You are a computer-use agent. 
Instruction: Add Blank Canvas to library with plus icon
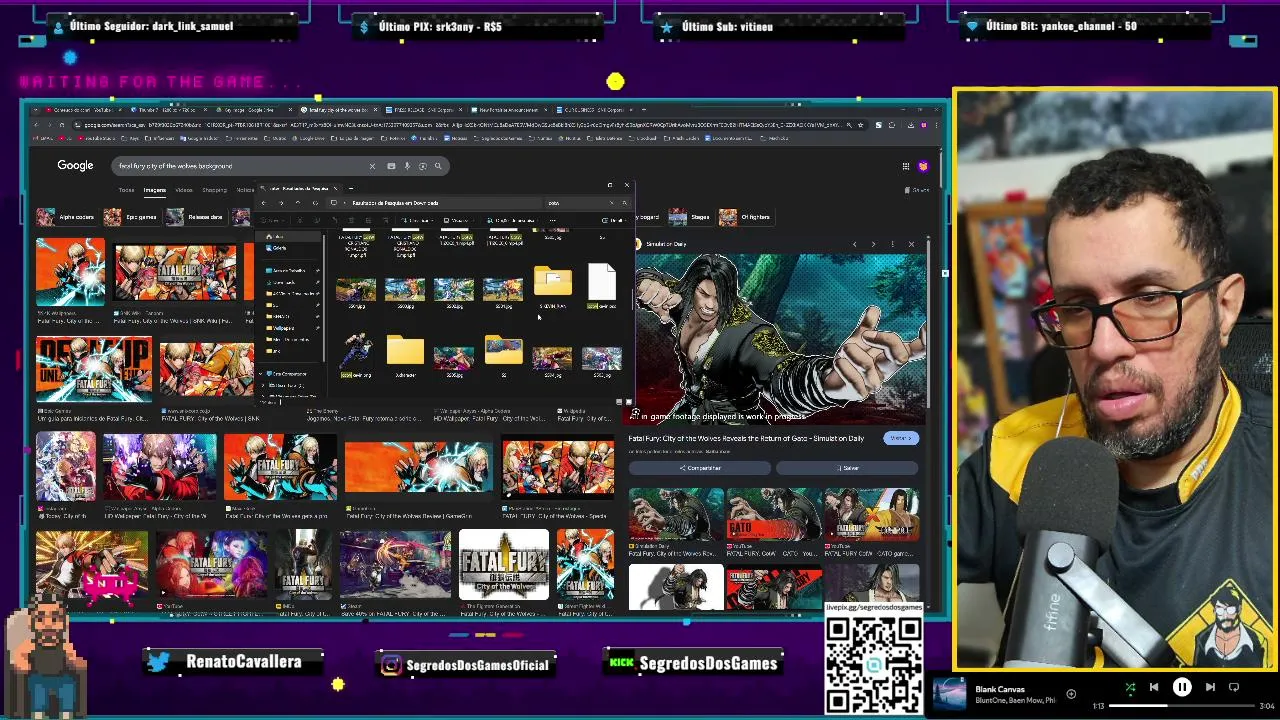point(1071,694)
